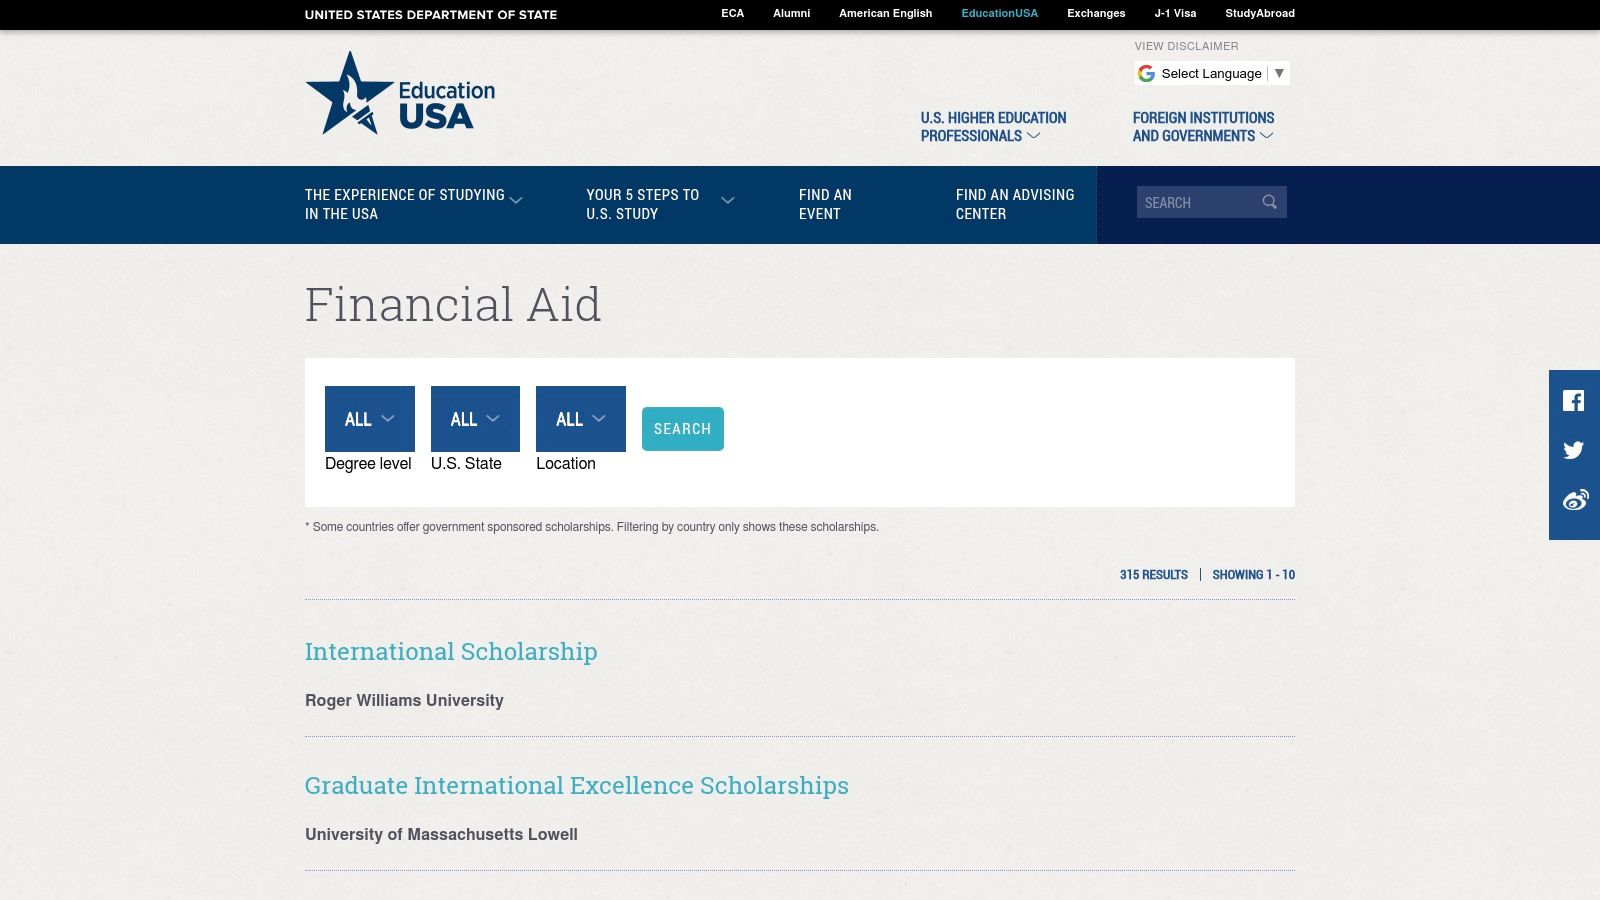Expand the Select Language dropdown
Screen dimensions: 1600x900
pos(1279,72)
